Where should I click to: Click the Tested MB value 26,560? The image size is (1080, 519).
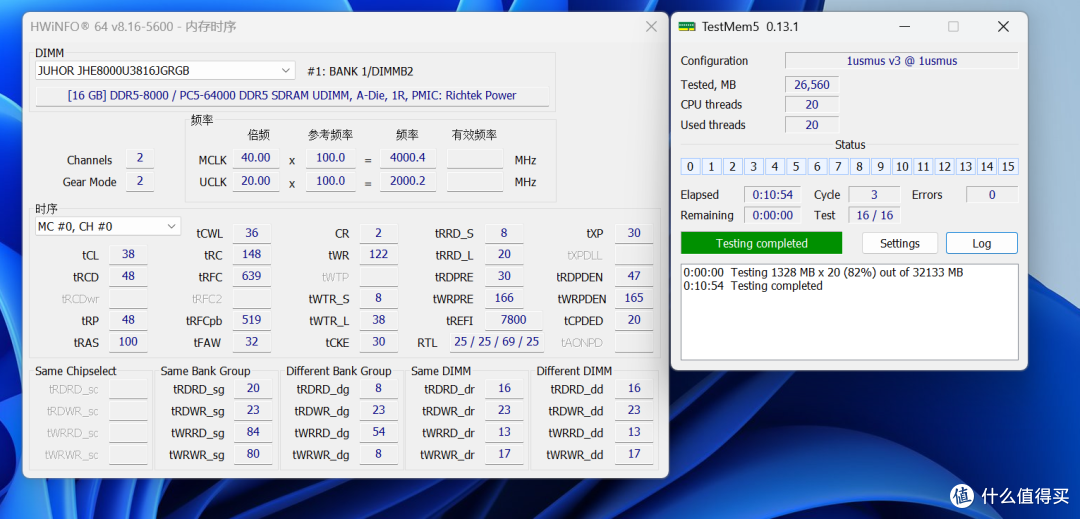tap(811, 85)
